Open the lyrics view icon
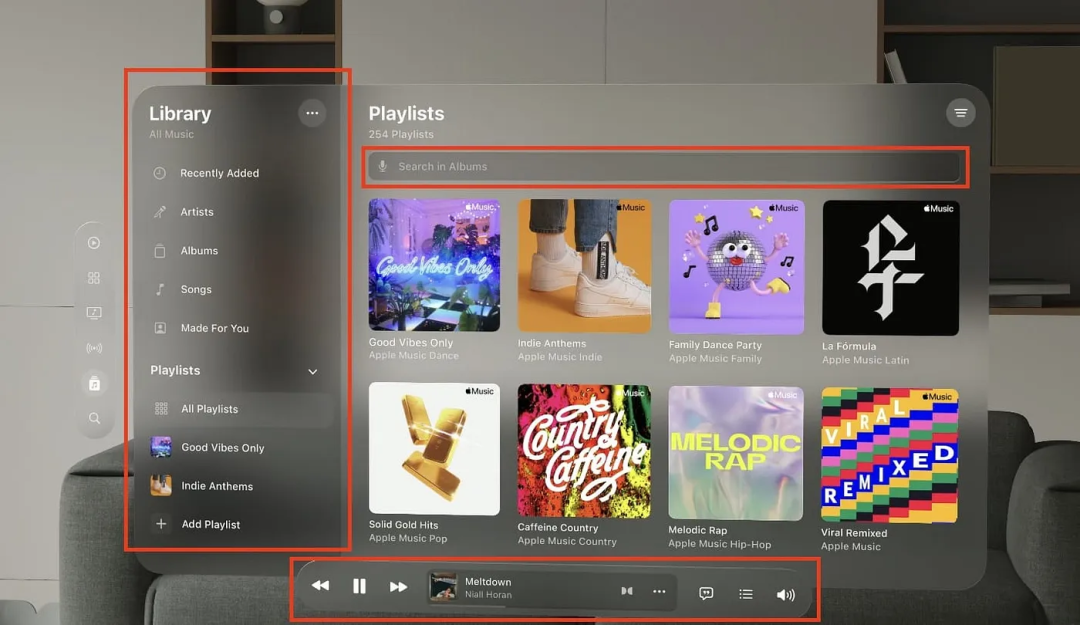The width and height of the screenshot is (1080, 625). 706,593
